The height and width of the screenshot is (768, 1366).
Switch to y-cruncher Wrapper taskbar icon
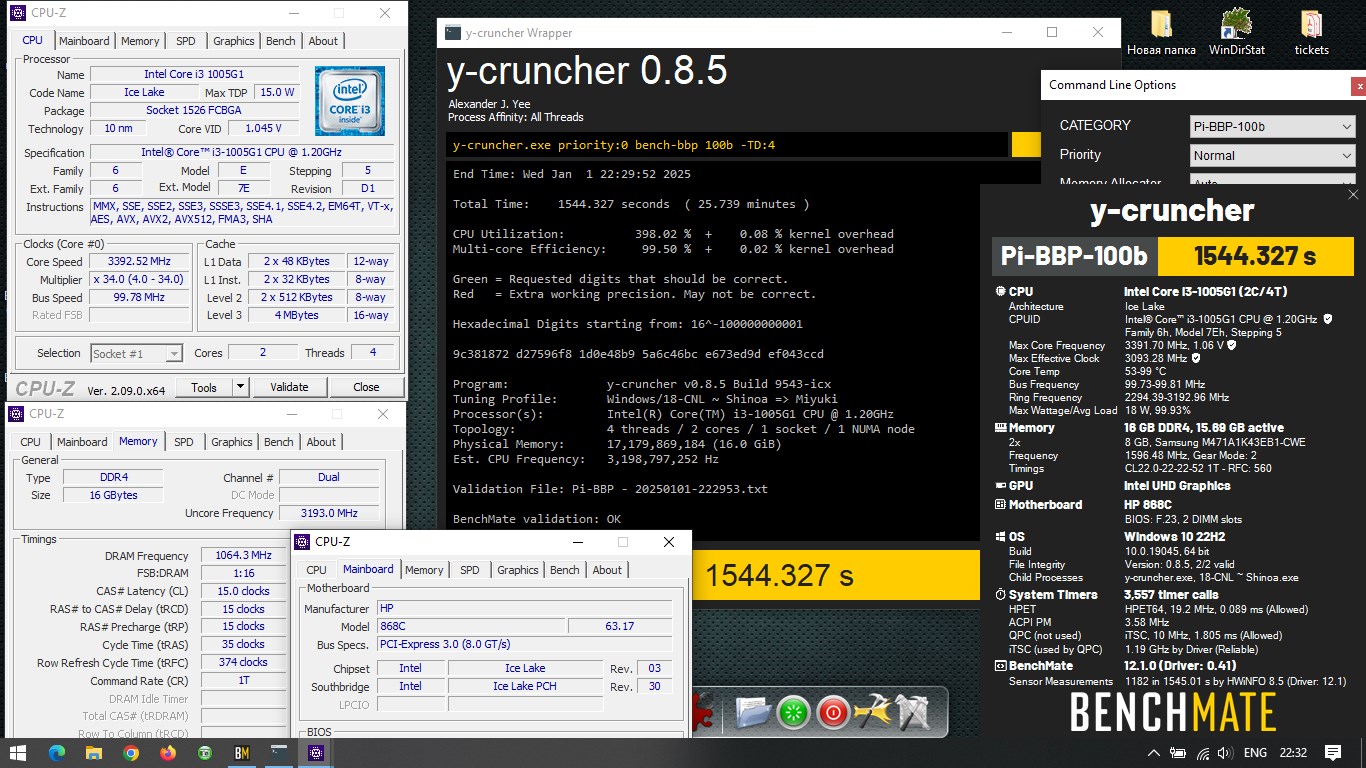pos(279,753)
